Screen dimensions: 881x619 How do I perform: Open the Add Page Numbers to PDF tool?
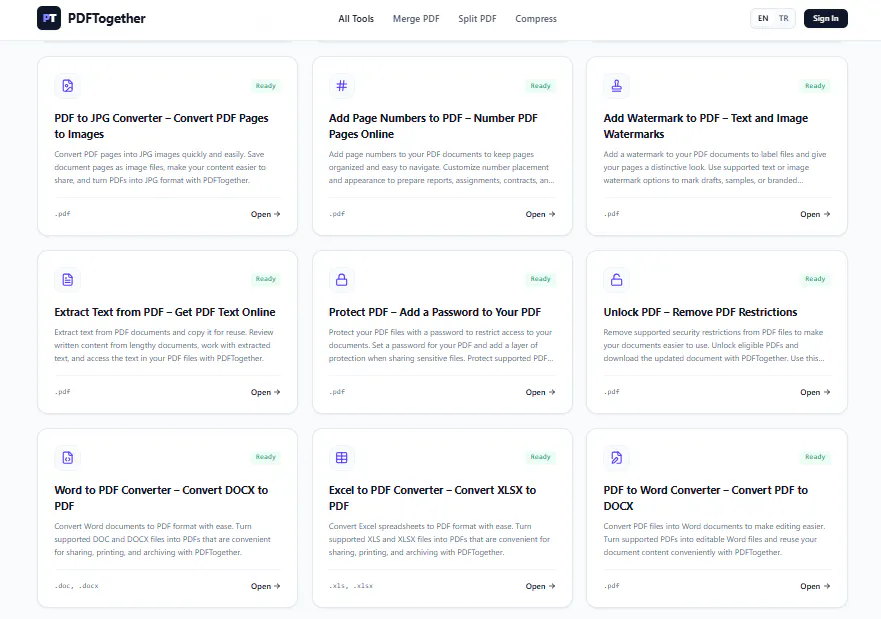coord(540,214)
